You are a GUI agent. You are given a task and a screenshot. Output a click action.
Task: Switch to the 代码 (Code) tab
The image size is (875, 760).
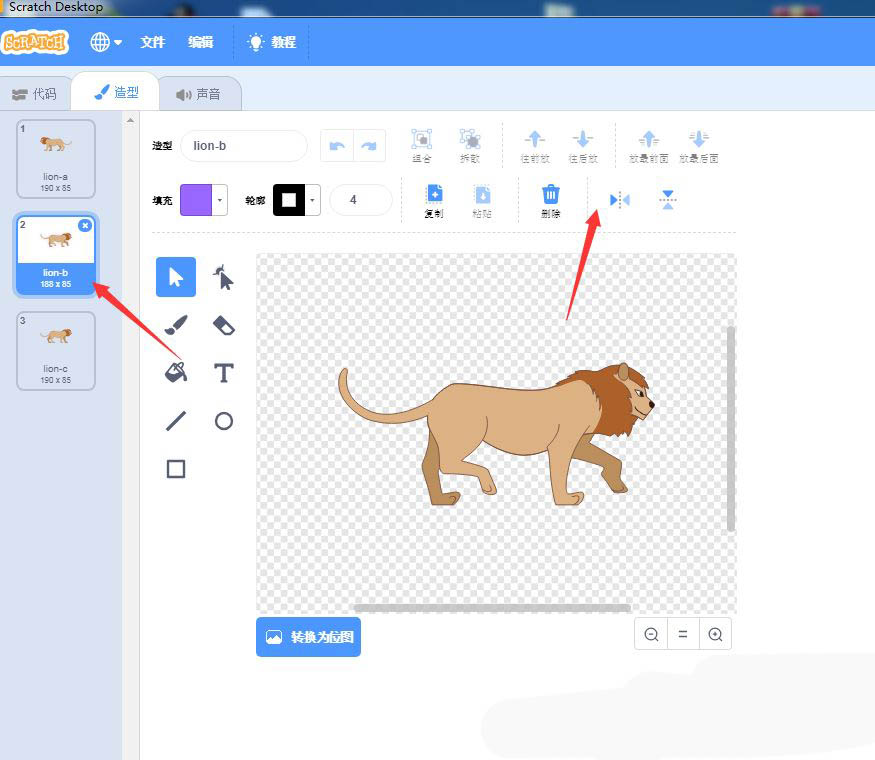point(35,94)
